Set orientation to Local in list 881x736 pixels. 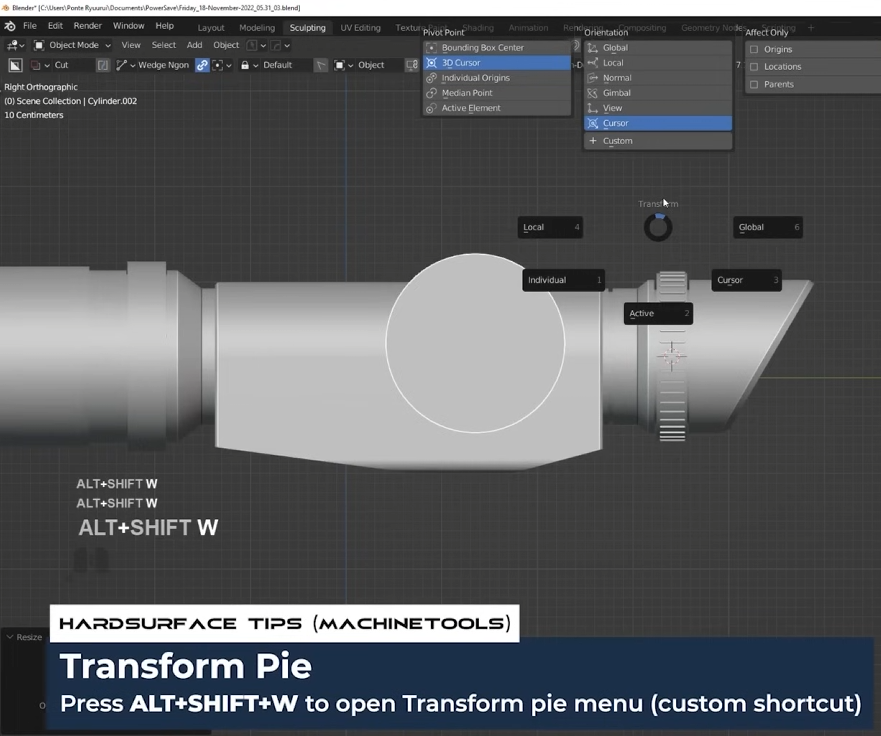658,63
